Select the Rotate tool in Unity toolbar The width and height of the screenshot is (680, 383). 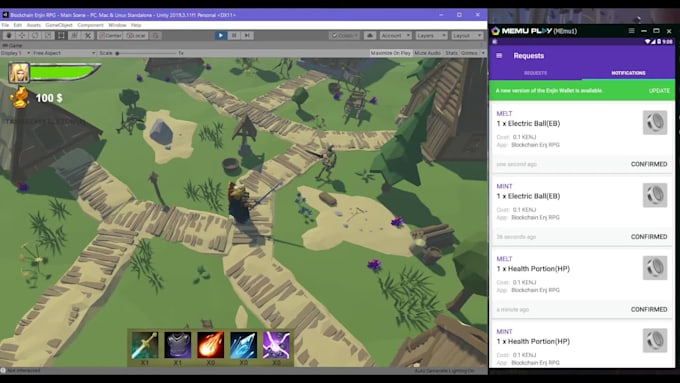[35, 36]
